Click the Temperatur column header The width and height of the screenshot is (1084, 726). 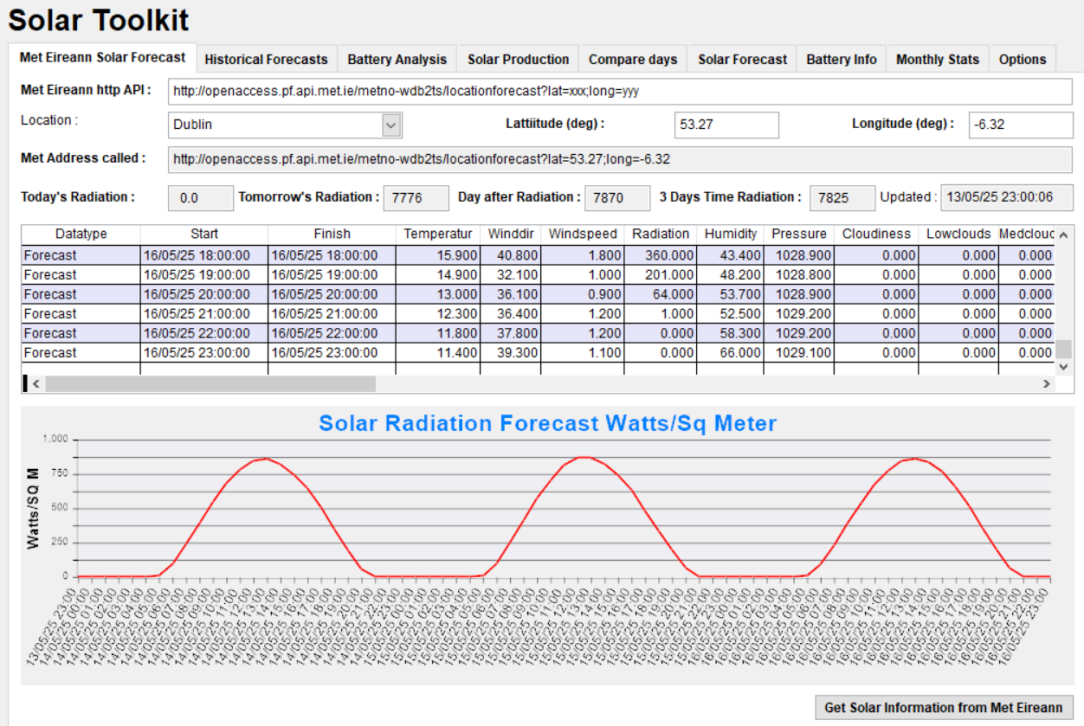pos(438,234)
